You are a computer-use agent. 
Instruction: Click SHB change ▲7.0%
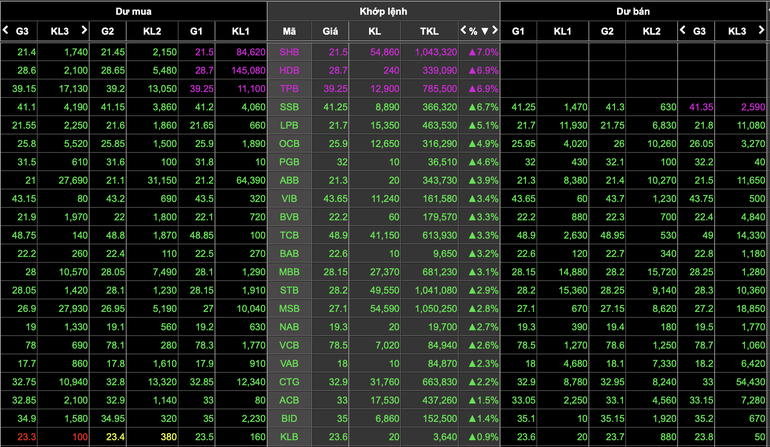tap(483, 52)
